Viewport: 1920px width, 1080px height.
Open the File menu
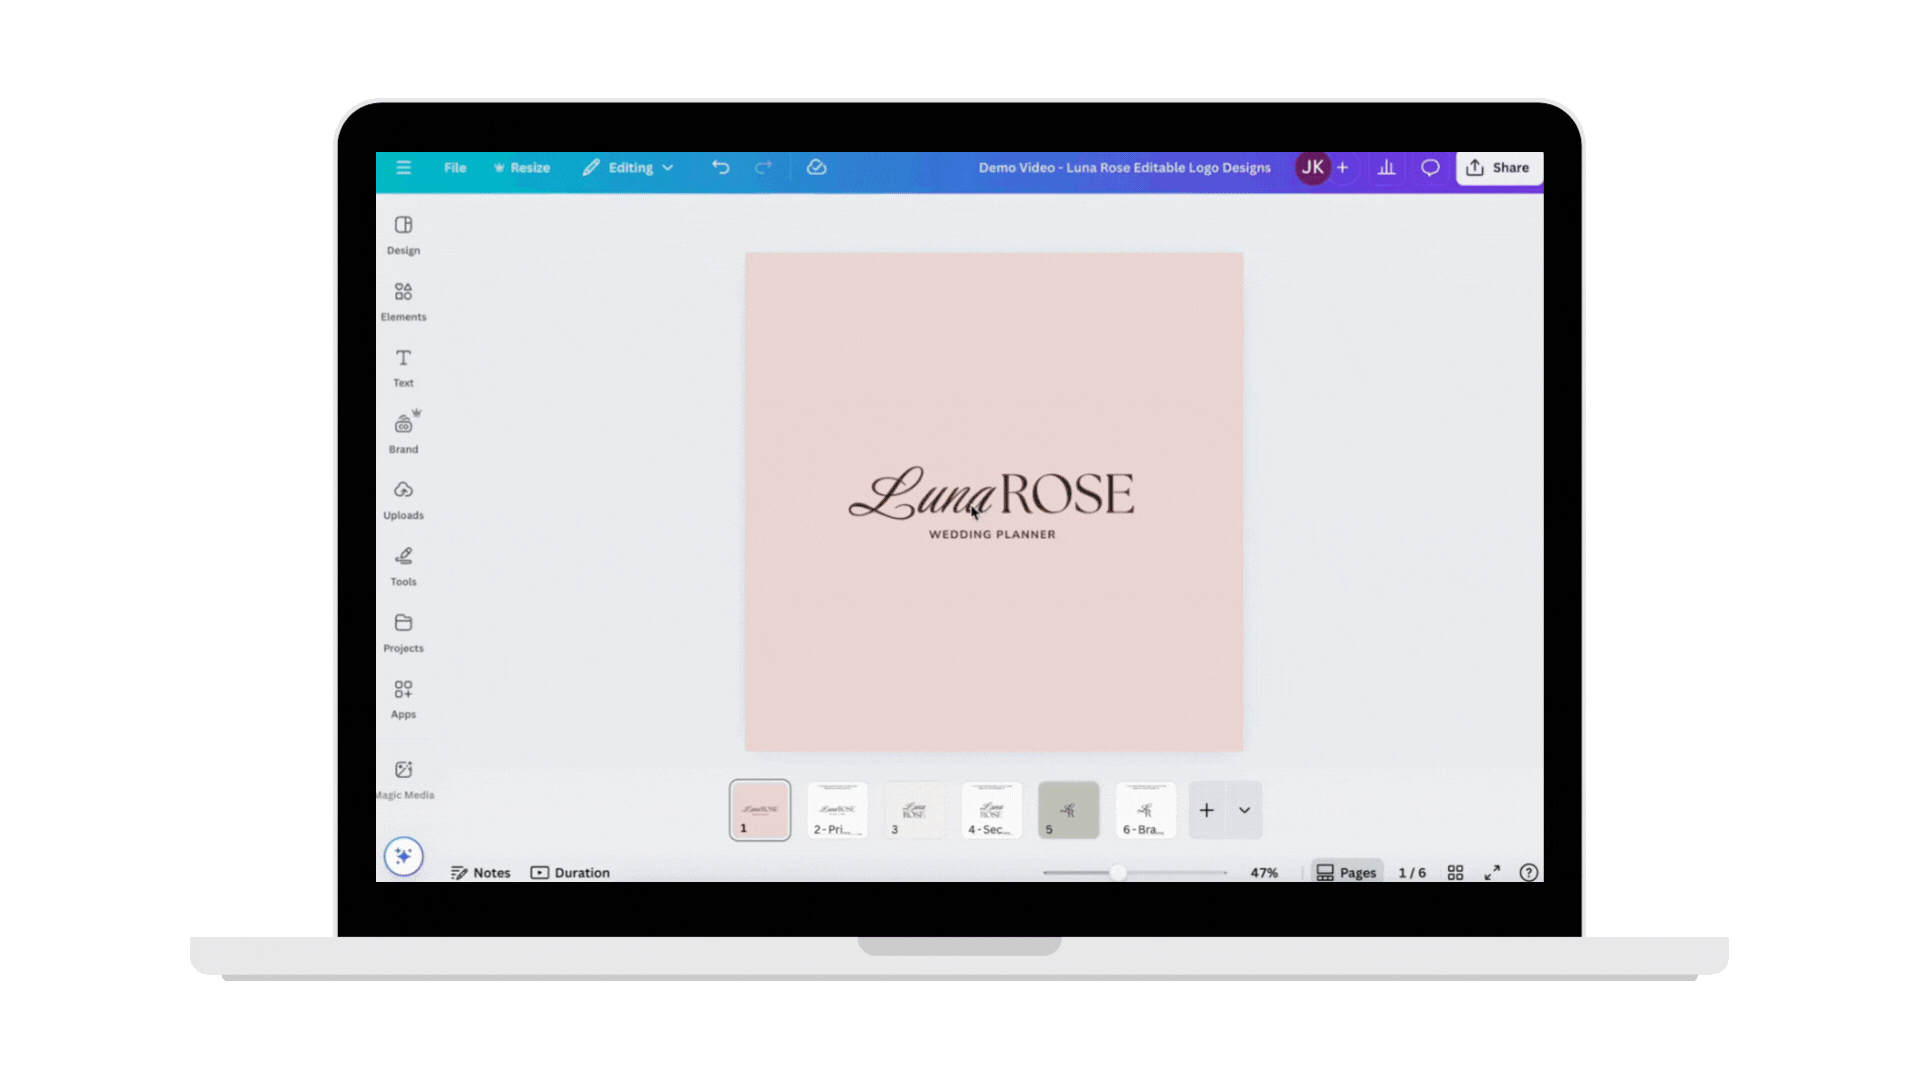(x=455, y=167)
